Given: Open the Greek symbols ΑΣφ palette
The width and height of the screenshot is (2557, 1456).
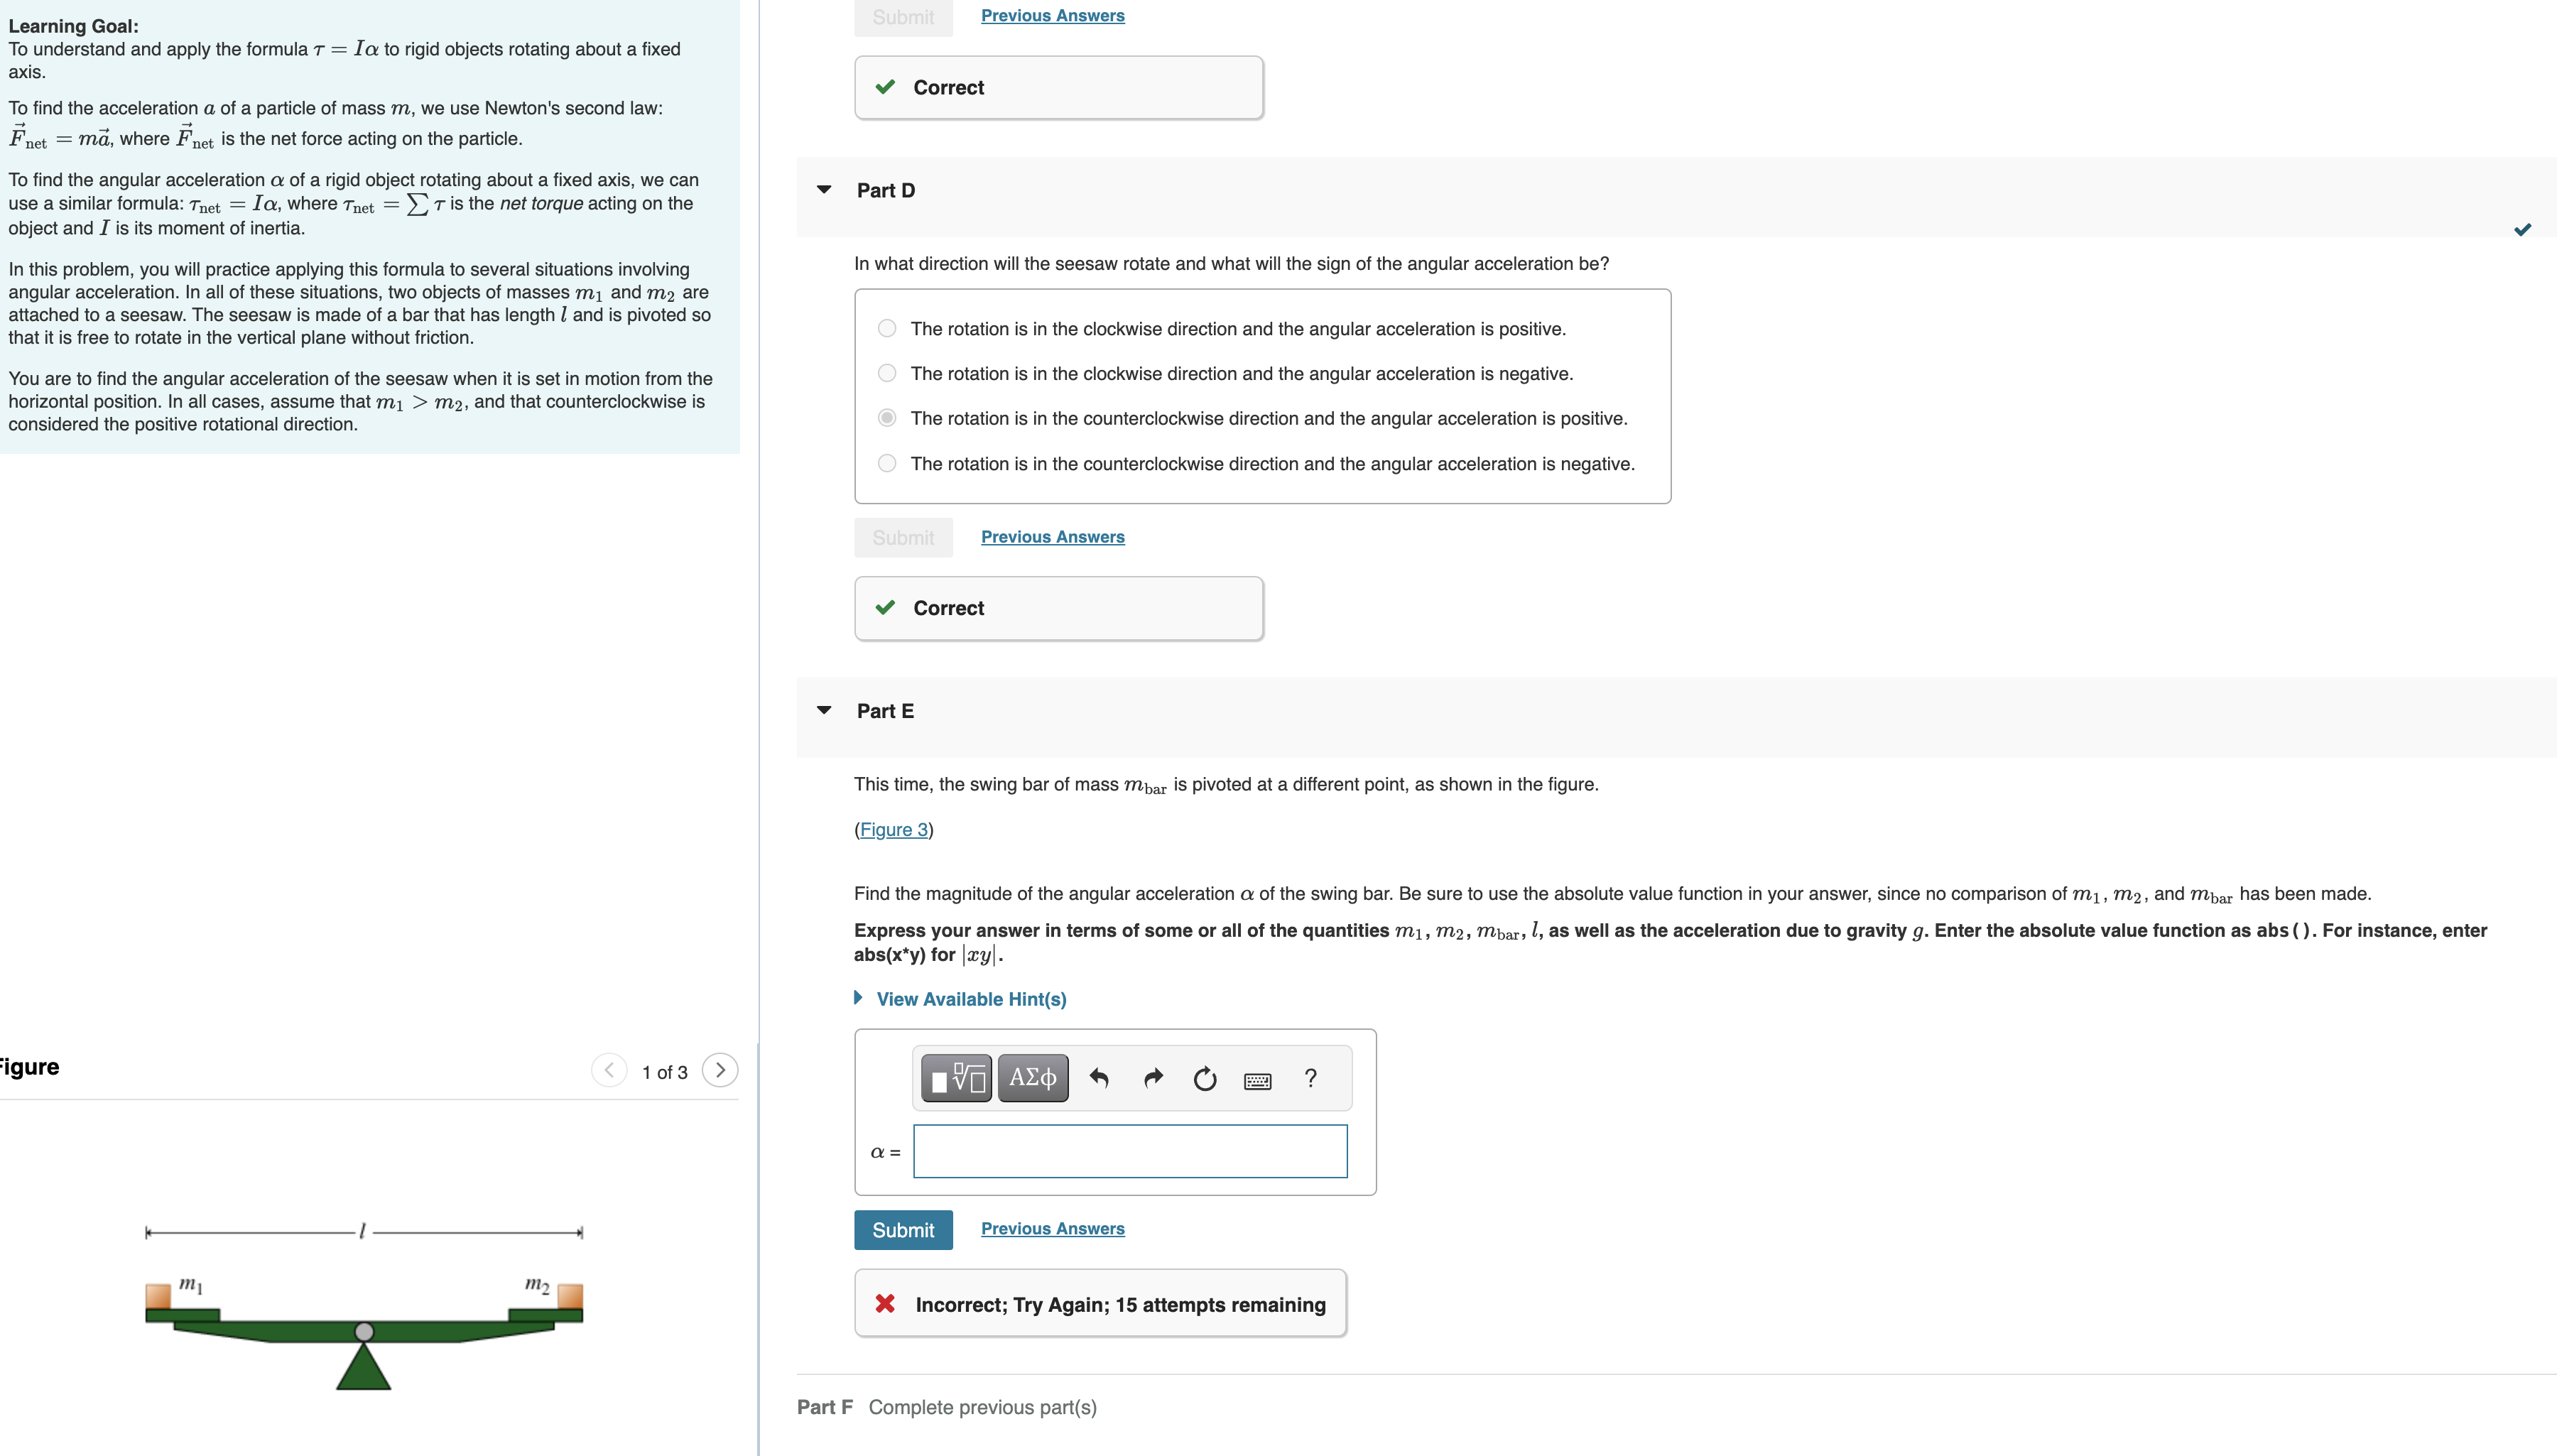Looking at the screenshot, I should (x=1032, y=1077).
